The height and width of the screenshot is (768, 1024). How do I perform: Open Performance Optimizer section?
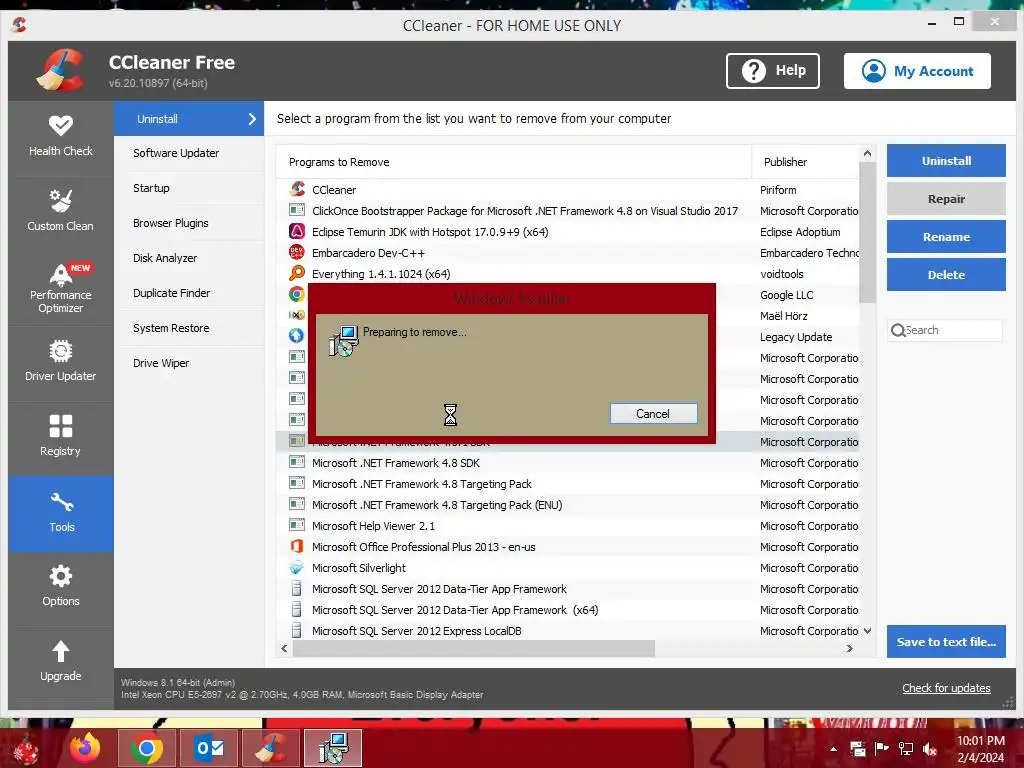tap(61, 288)
